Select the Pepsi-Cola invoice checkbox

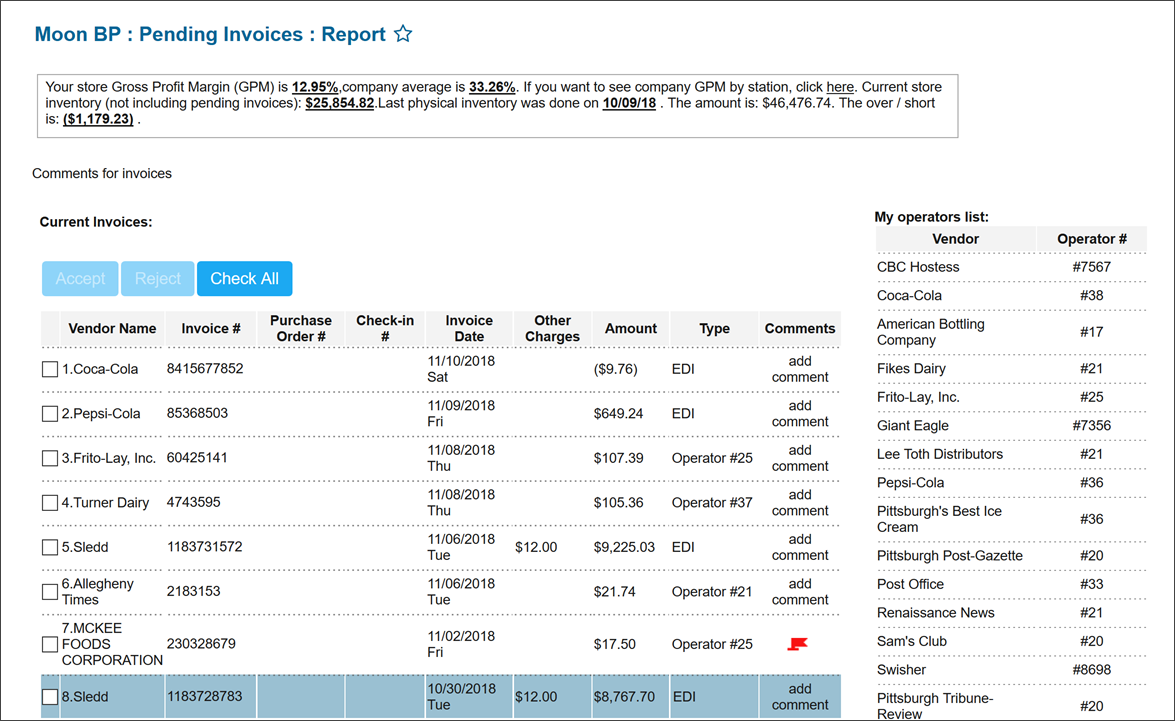point(50,414)
